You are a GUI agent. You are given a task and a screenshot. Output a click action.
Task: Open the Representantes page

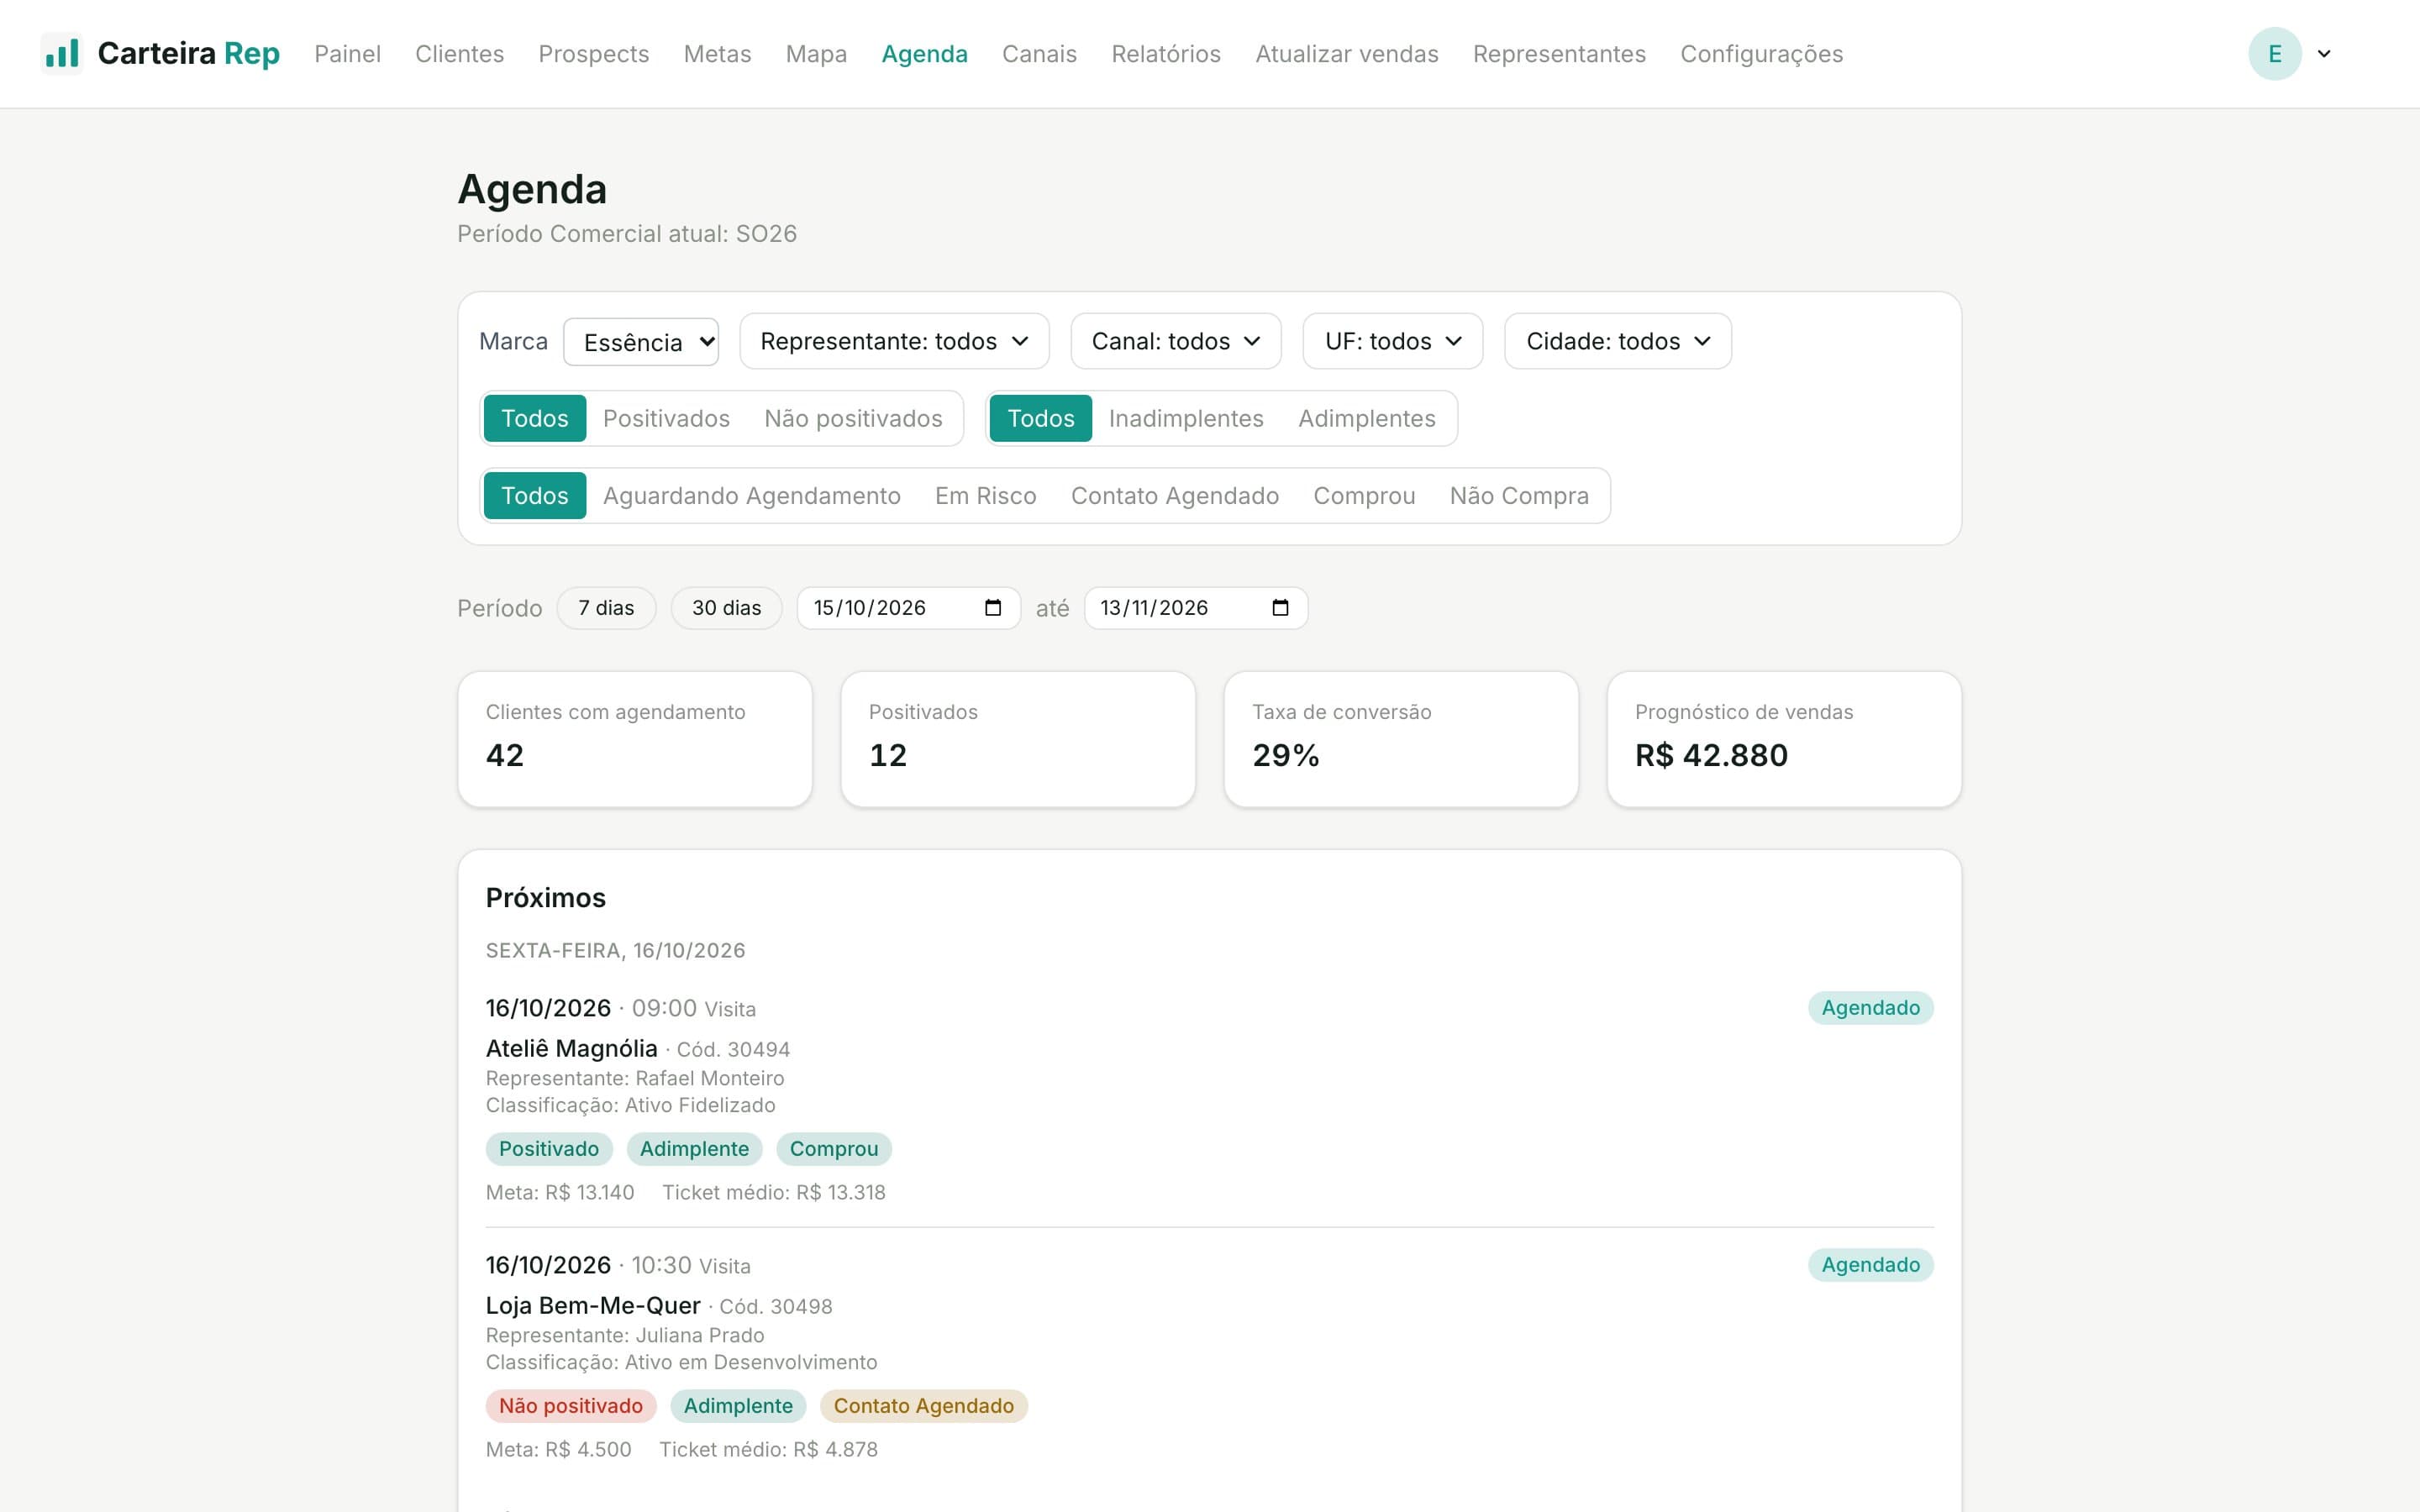(1559, 54)
